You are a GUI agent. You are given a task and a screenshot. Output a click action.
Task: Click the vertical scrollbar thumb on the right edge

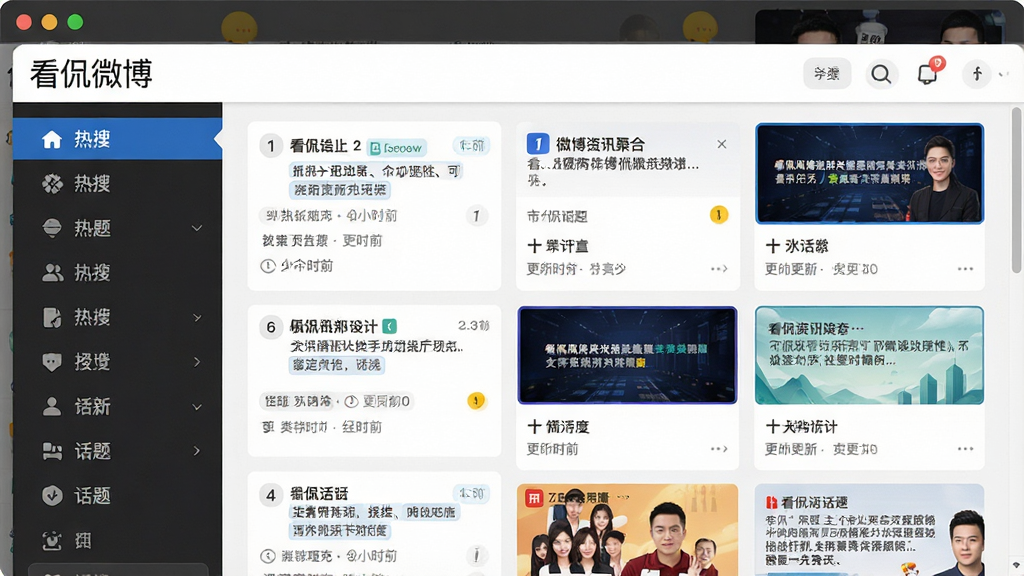(1016, 191)
